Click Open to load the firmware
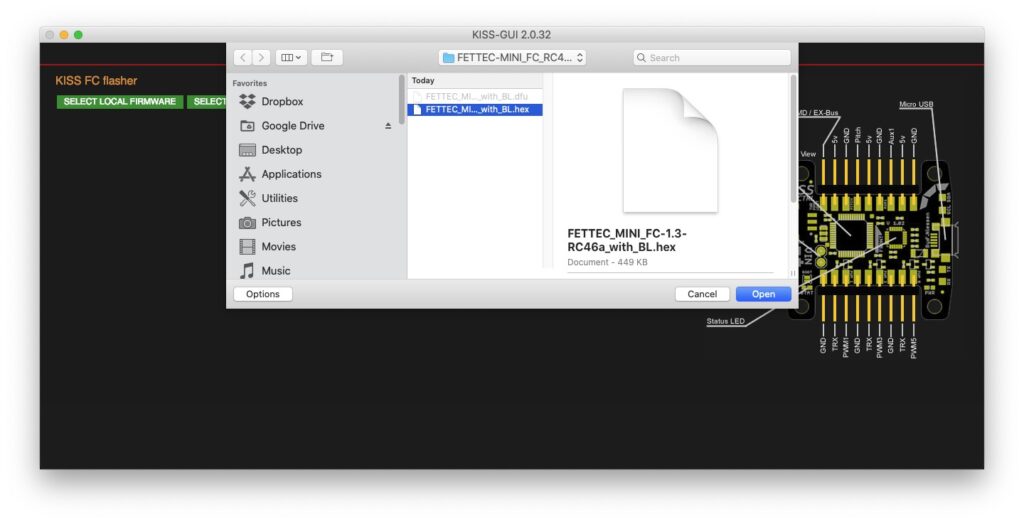The height and width of the screenshot is (522, 1024). (x=763, y=294)
